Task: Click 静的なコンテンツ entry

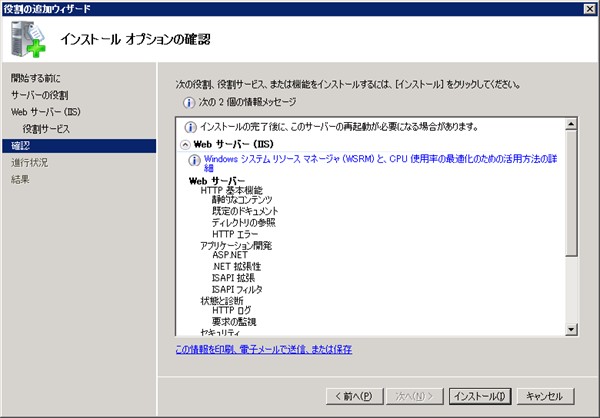Action: click(242, 199)
